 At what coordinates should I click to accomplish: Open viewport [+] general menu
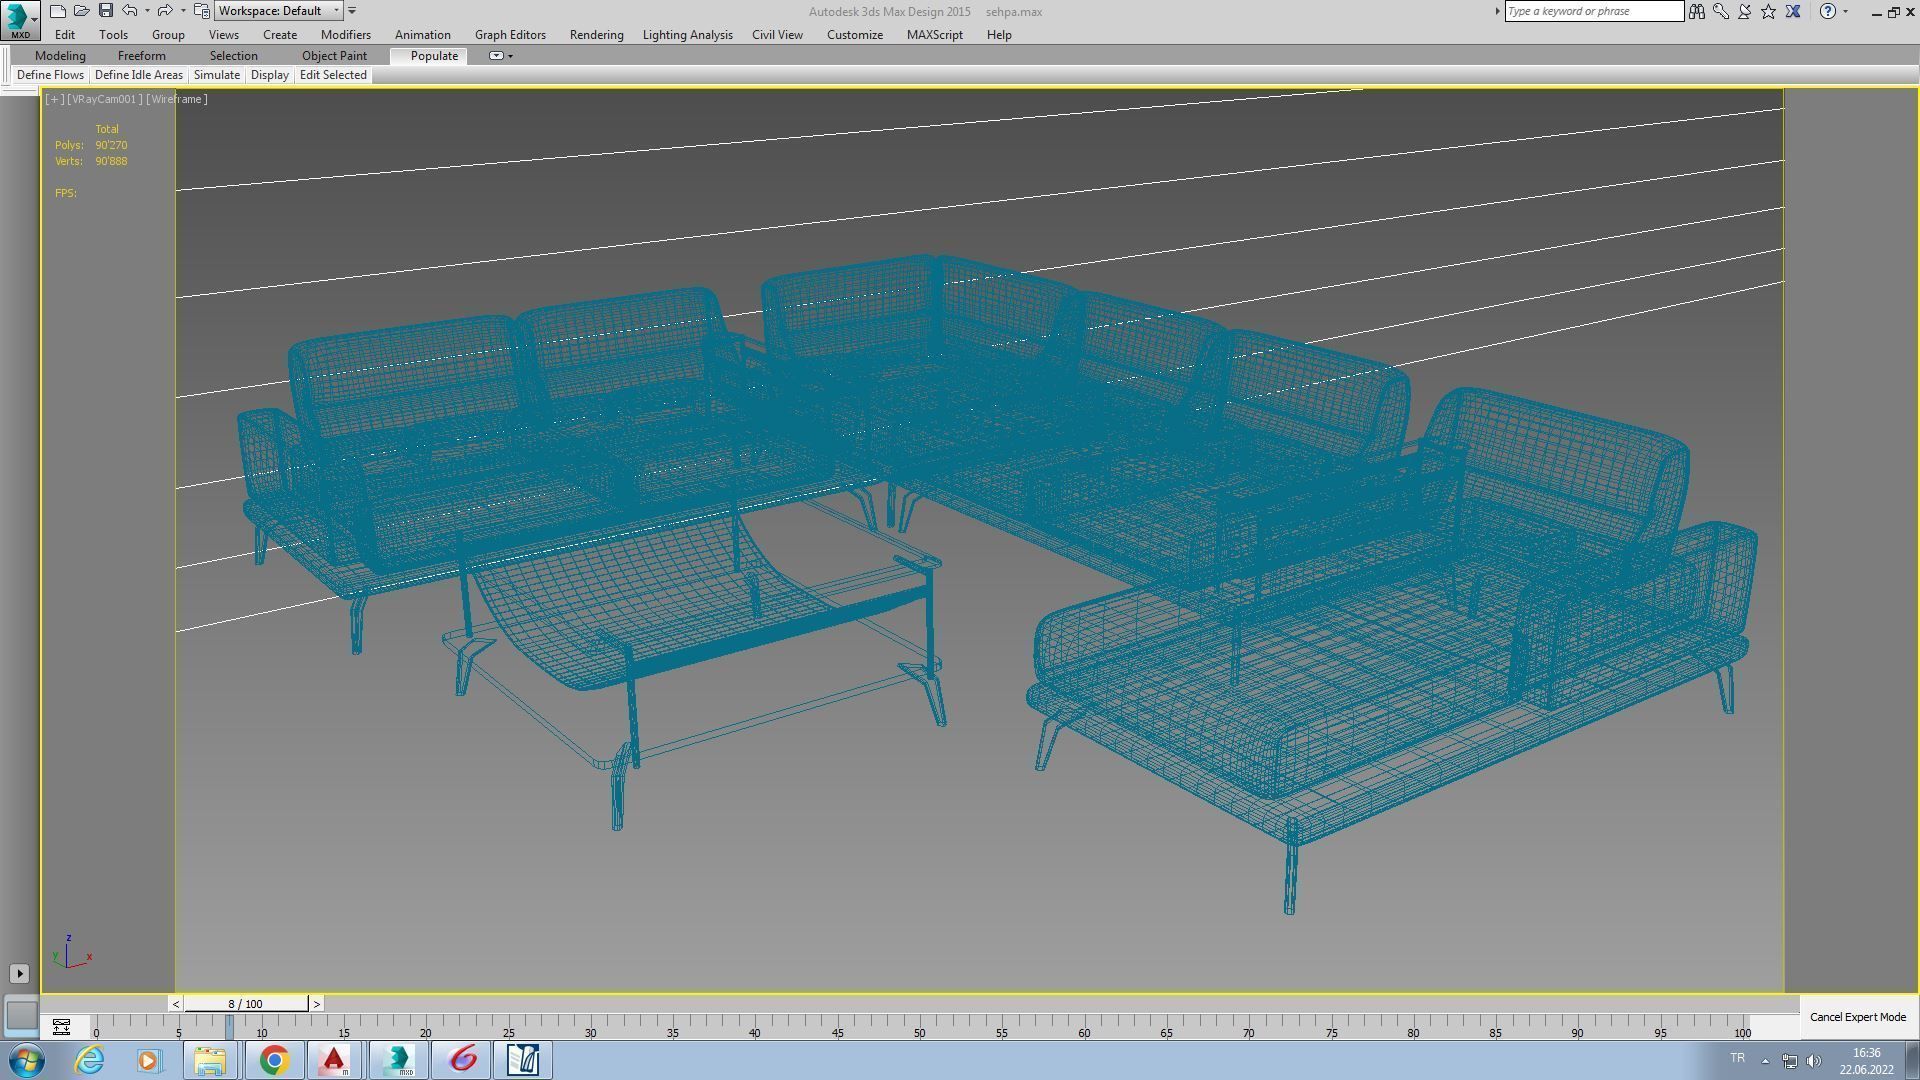55,99
